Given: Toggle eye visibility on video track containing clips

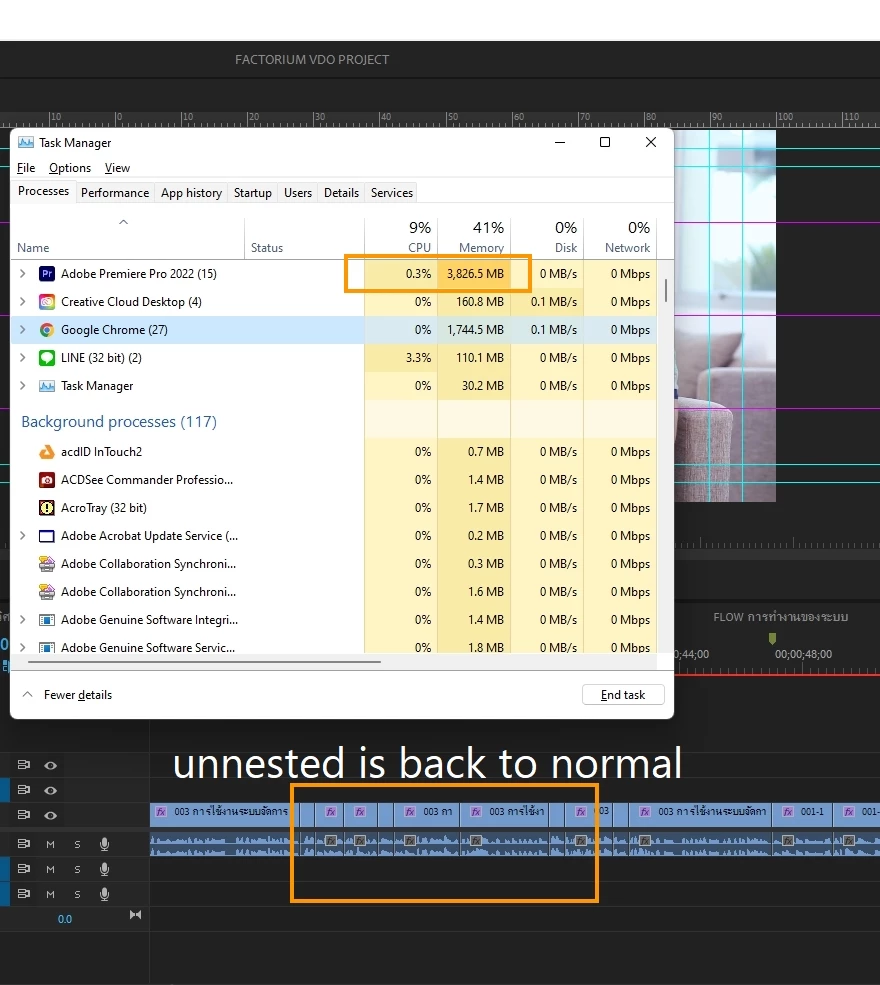Looking at the screenshot, I should coord(51,815).
